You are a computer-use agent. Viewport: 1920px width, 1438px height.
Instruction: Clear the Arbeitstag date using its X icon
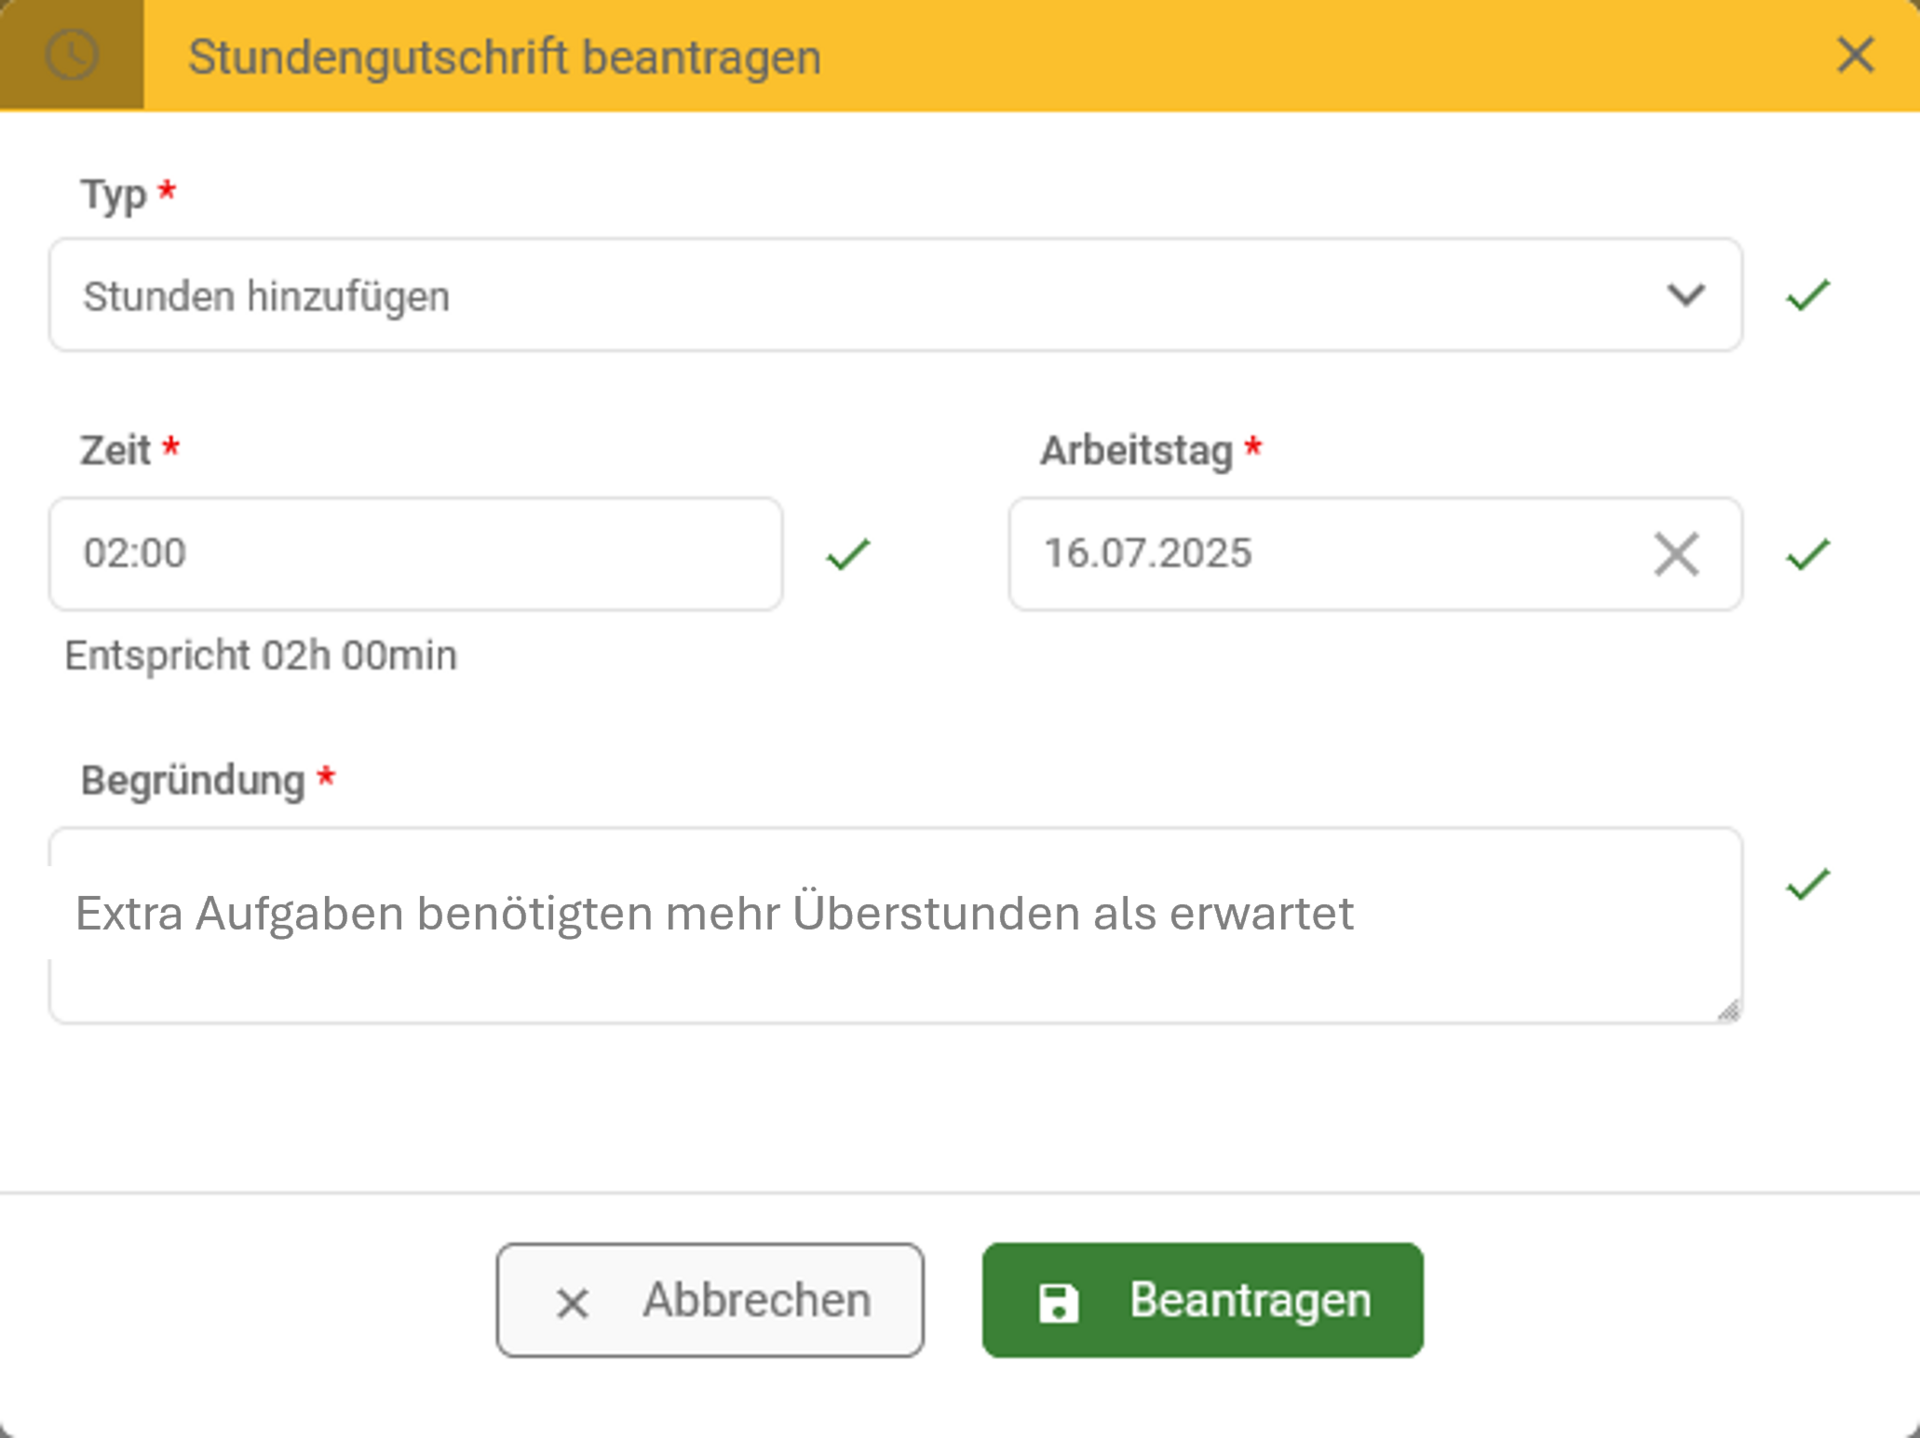point(1676,553)
